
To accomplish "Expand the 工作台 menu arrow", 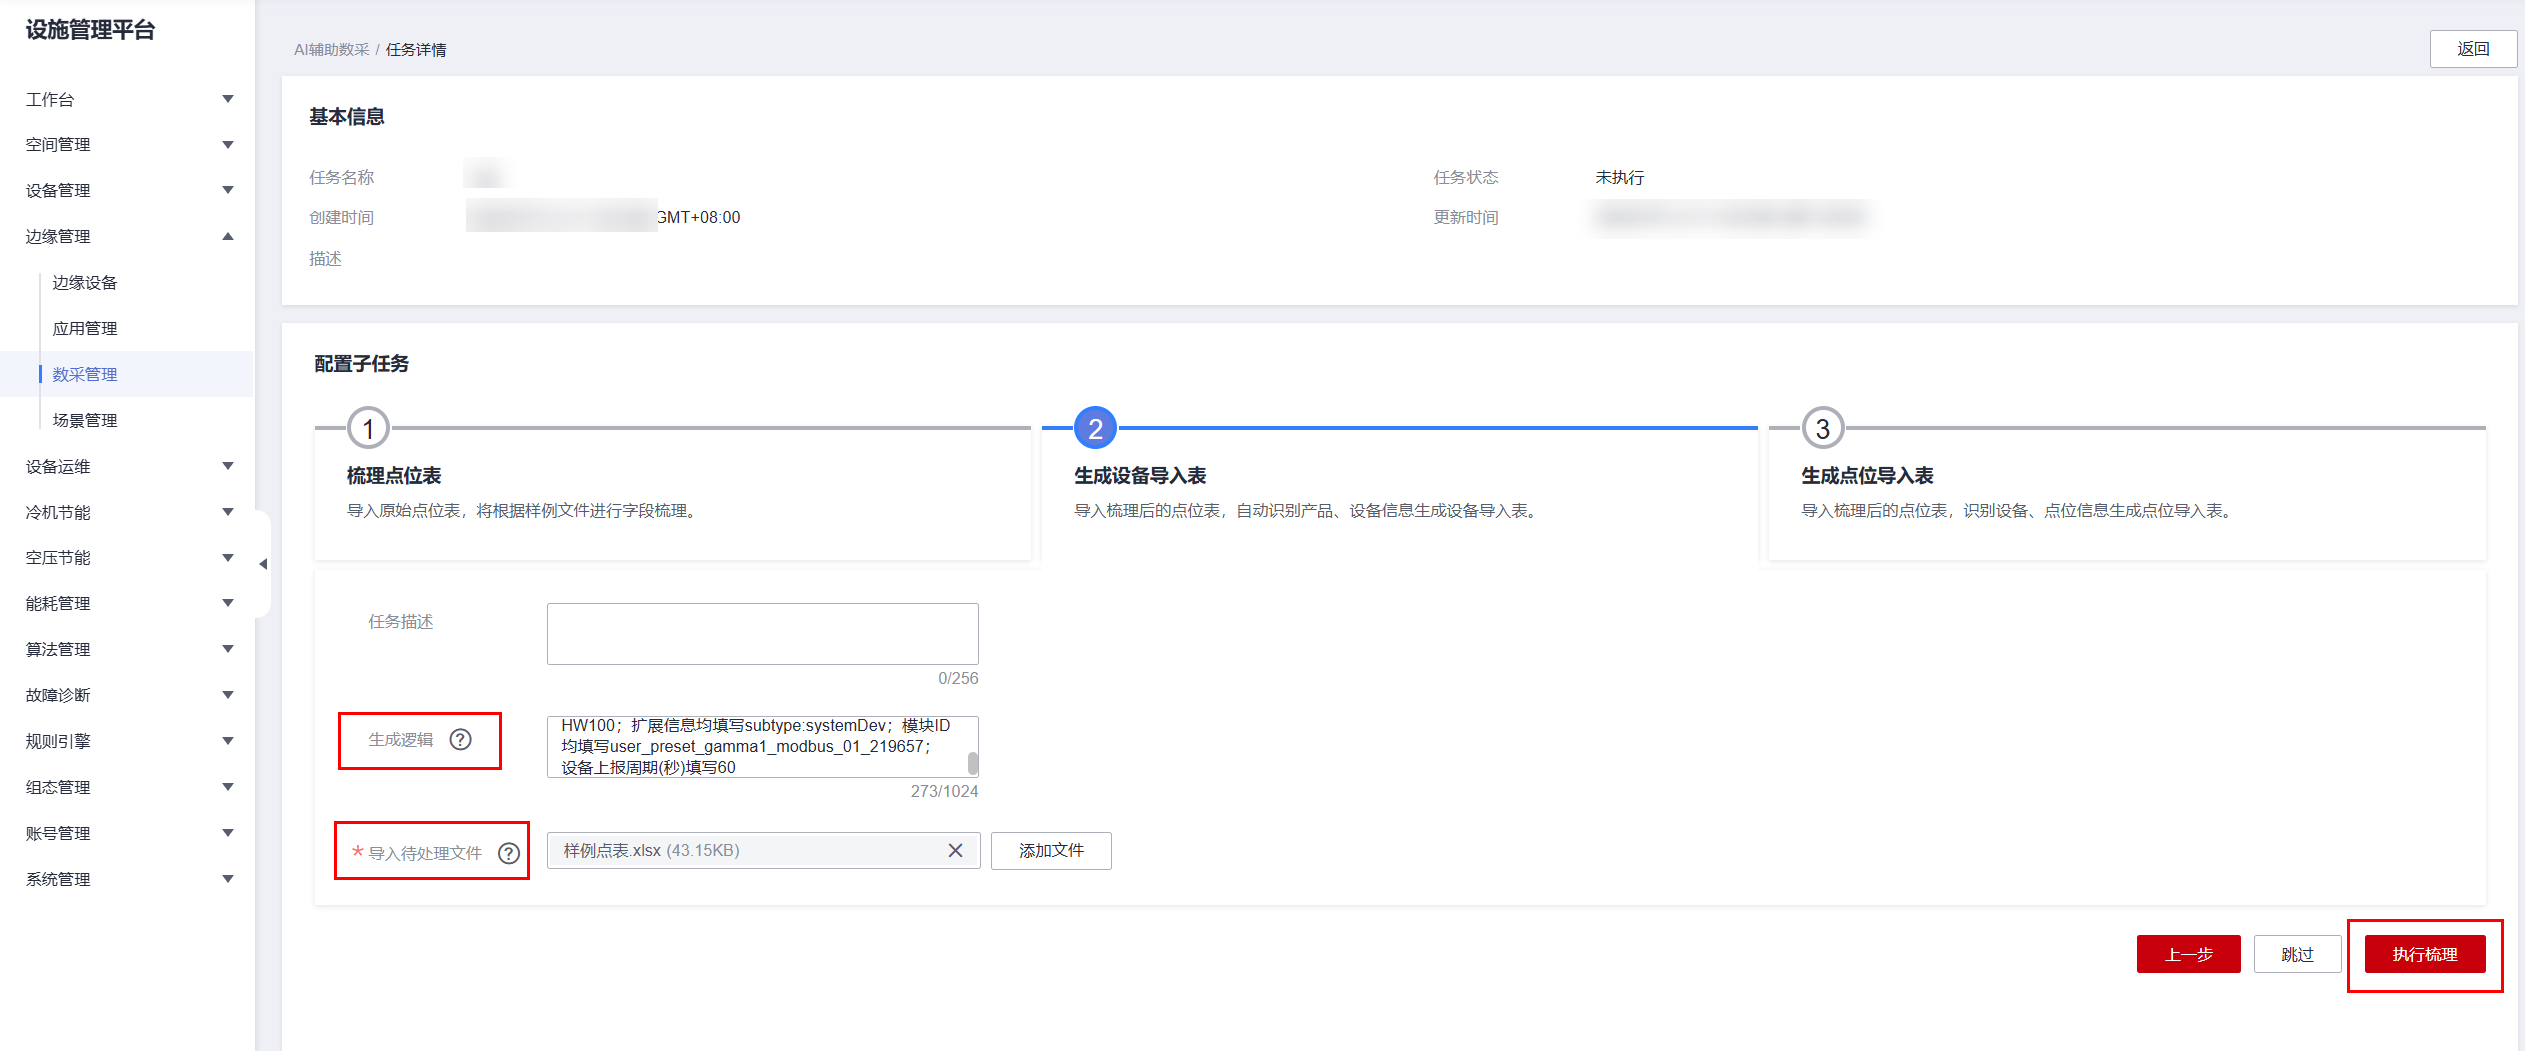I will (228, 99).
